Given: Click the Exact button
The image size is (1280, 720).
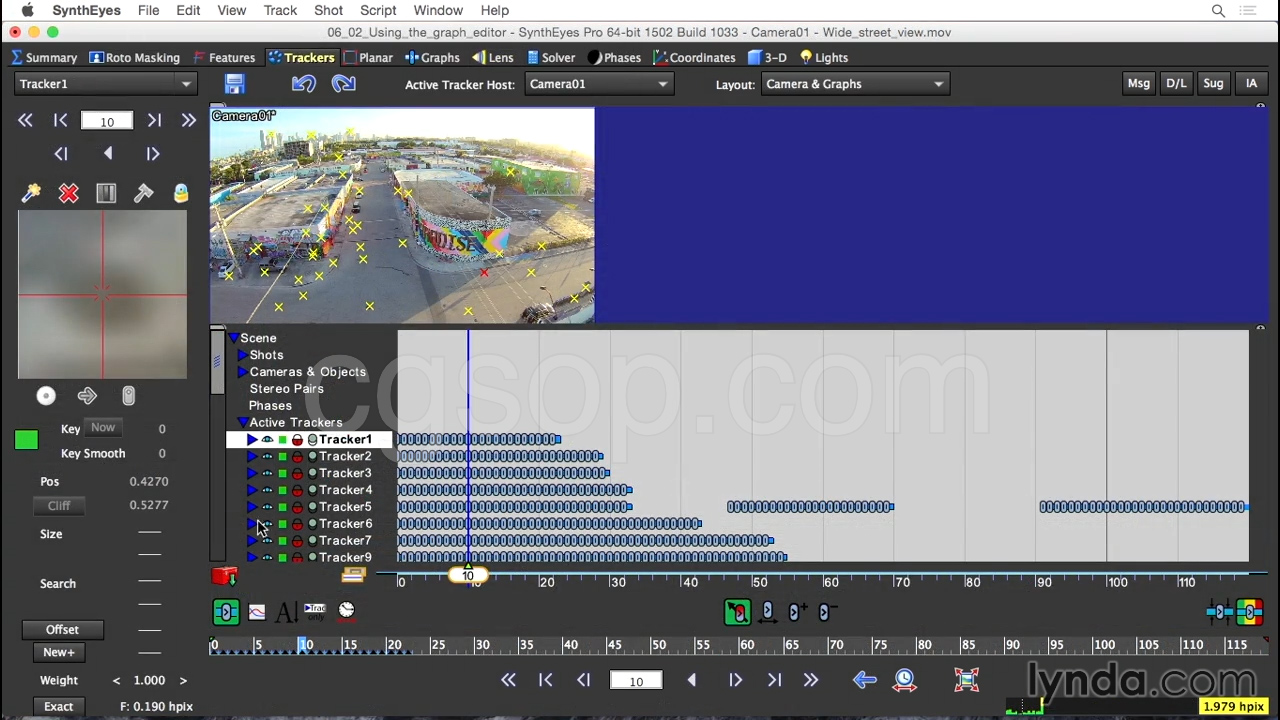Looking at the screenshot, I should coord(59,707).
